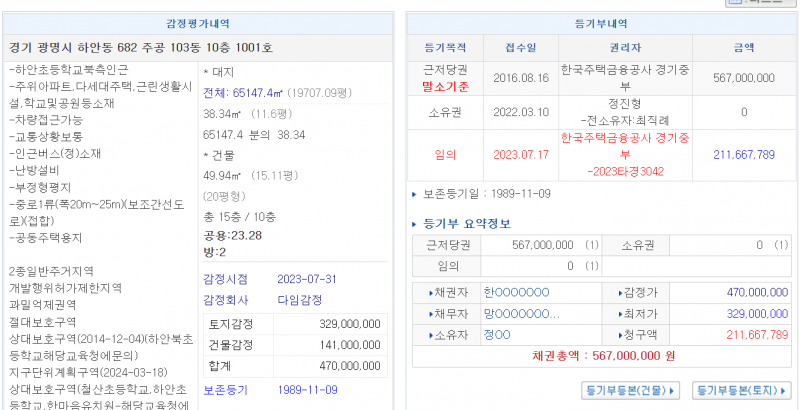This screenshot has width=800, height=410.
Task: Click the red case number 2023타경3042
Action: pyautogui.click(x=598, y=169)
